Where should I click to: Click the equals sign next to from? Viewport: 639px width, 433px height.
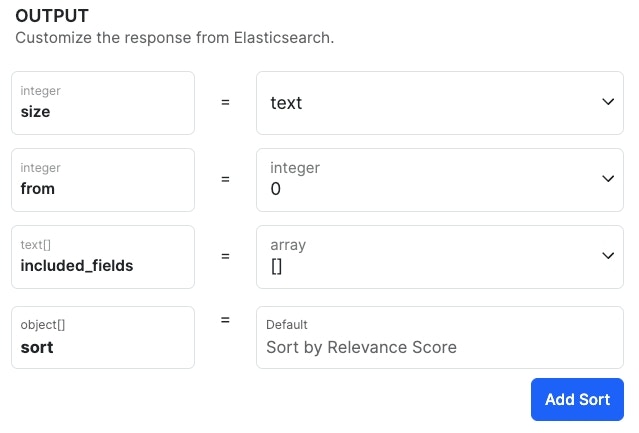(225, 179)
